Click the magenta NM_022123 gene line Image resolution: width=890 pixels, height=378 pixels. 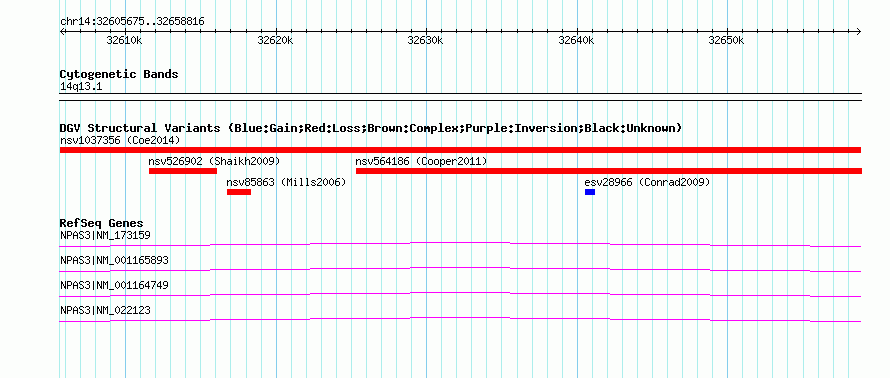click(x=460, y=320)
